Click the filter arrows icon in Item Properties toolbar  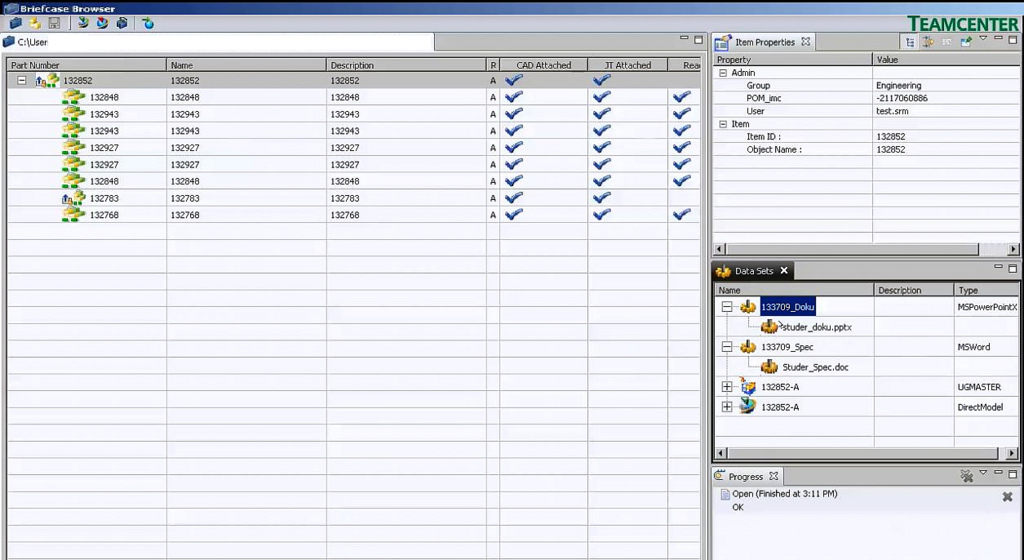pos(928,42)
